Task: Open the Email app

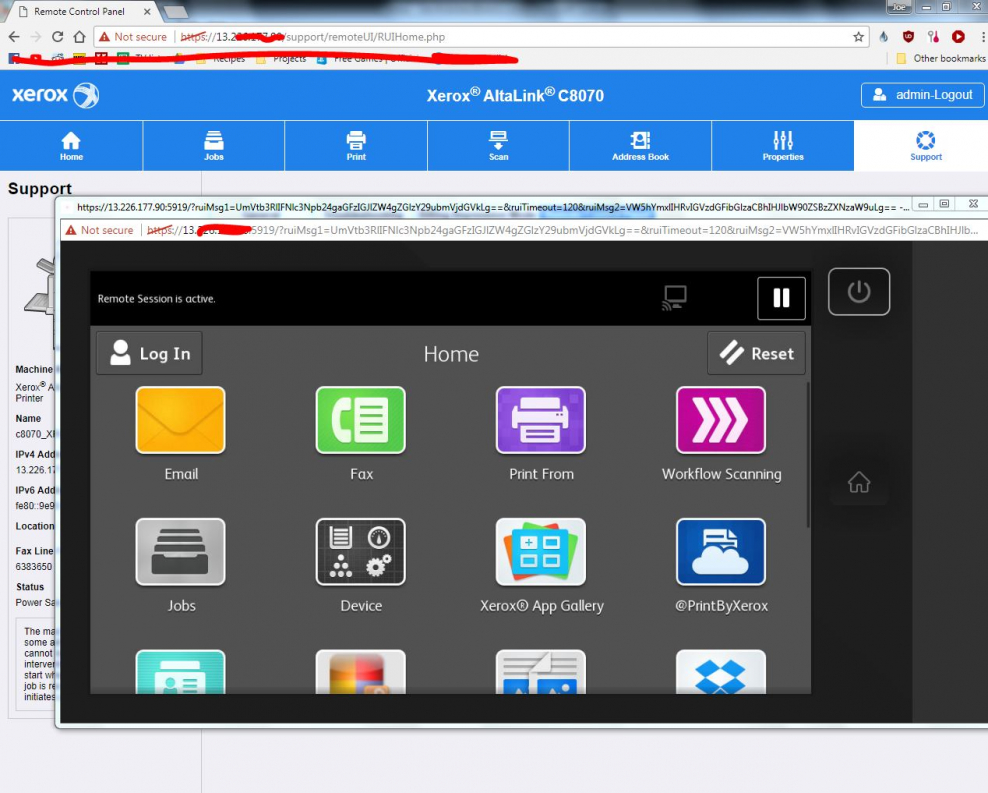Action: coord(180,420)
